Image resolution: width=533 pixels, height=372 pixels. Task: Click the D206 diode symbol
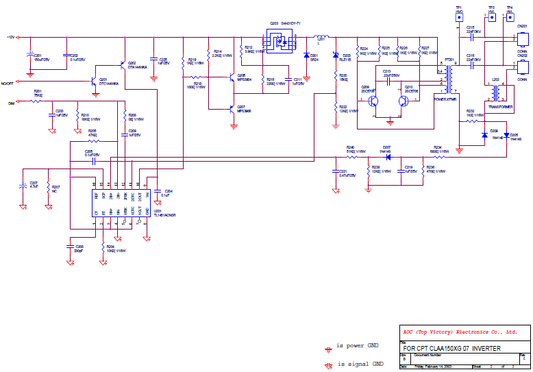[485, 135]
